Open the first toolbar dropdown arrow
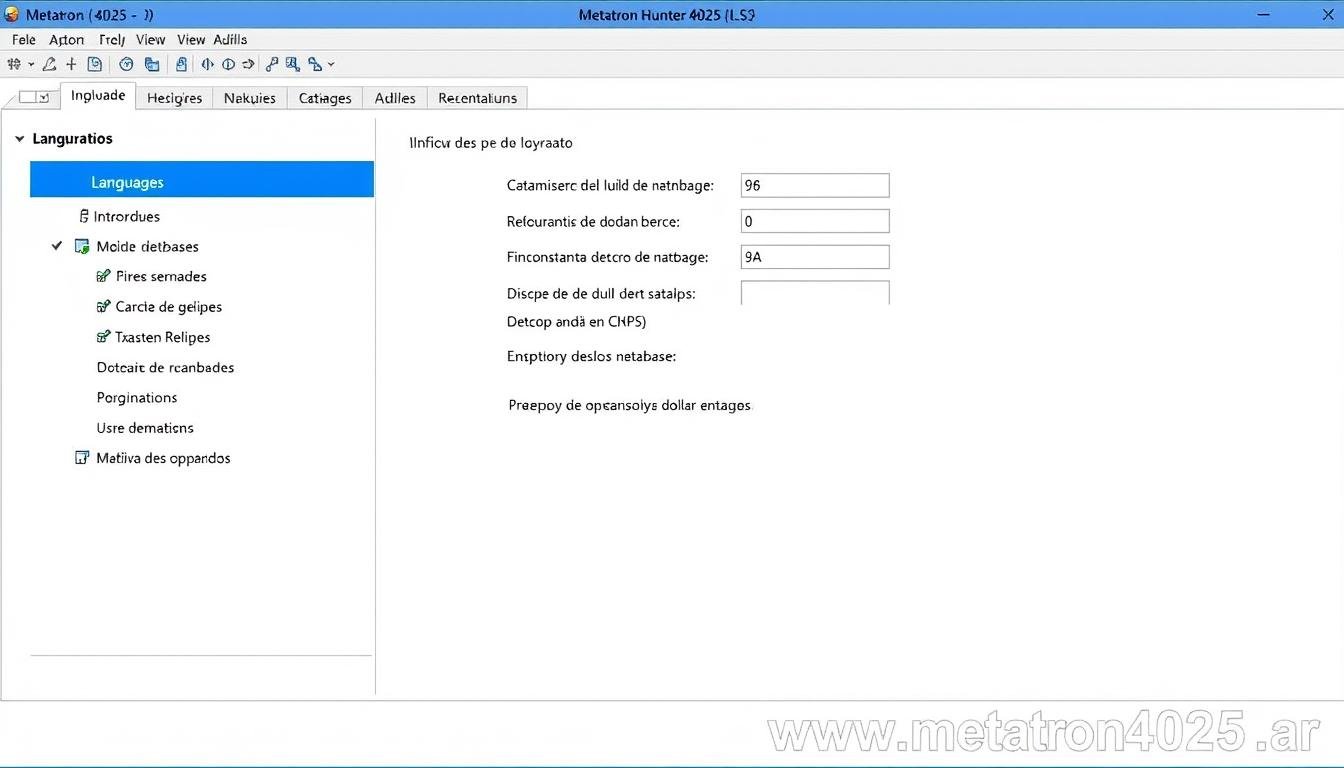Viewport: 1344px width, 768px height. [x=31, y=63]
